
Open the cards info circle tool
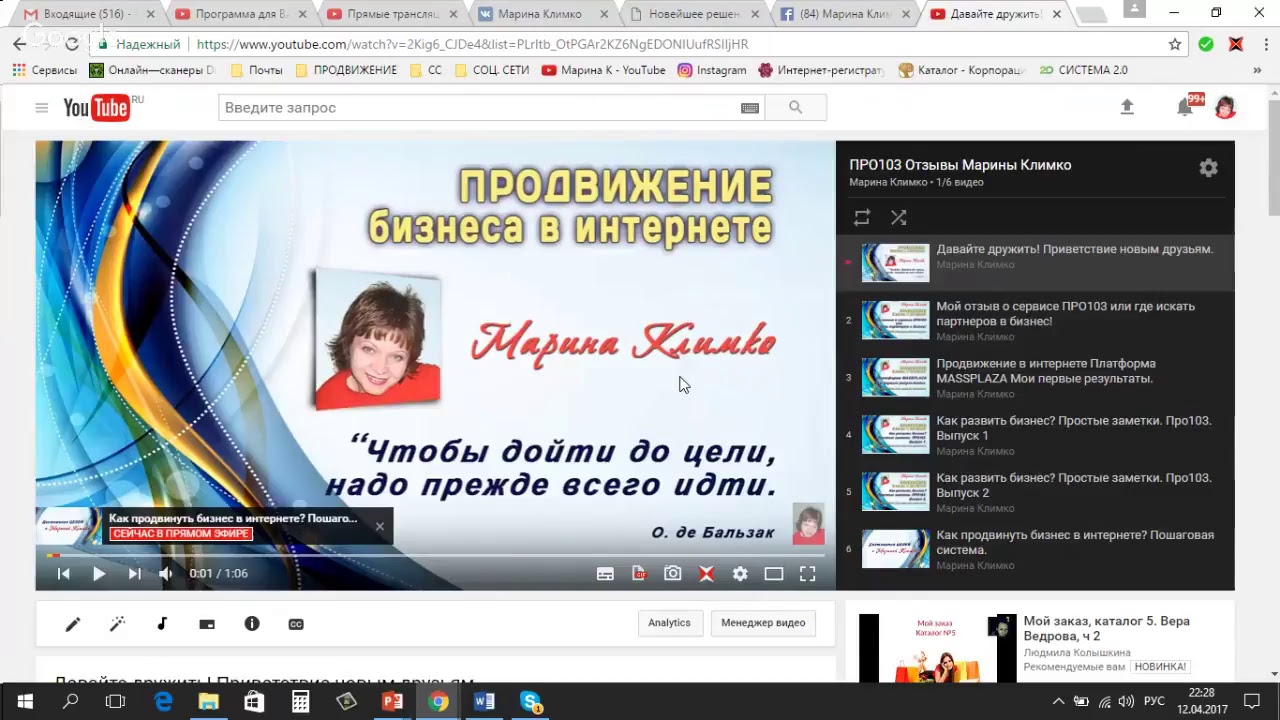click(x=252, y=624)
